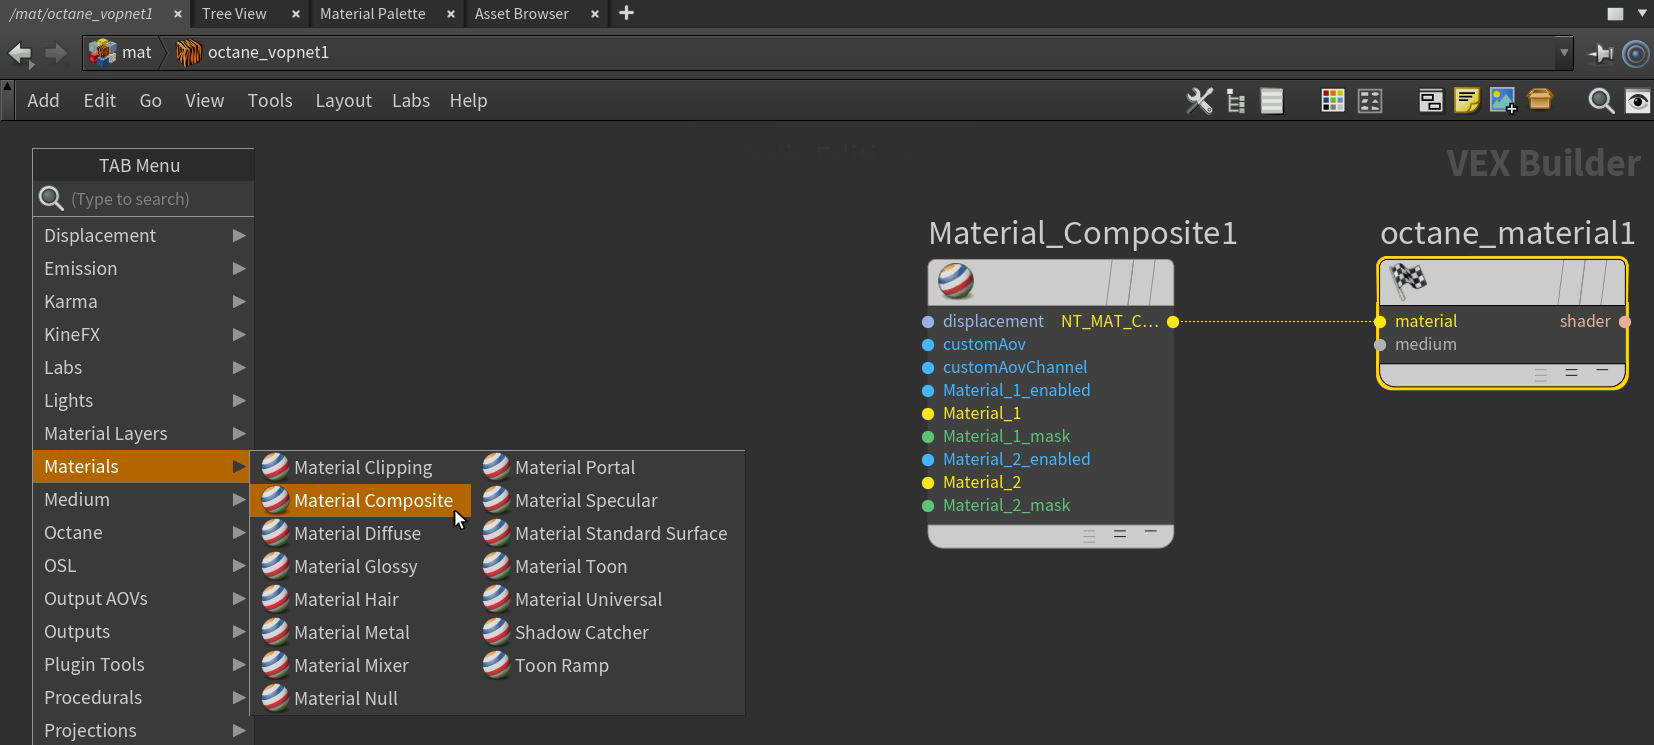Add a yellow sticky note
This screenshot has height=745, width=1654.
pyautogui.click(x=1466, y=101)
